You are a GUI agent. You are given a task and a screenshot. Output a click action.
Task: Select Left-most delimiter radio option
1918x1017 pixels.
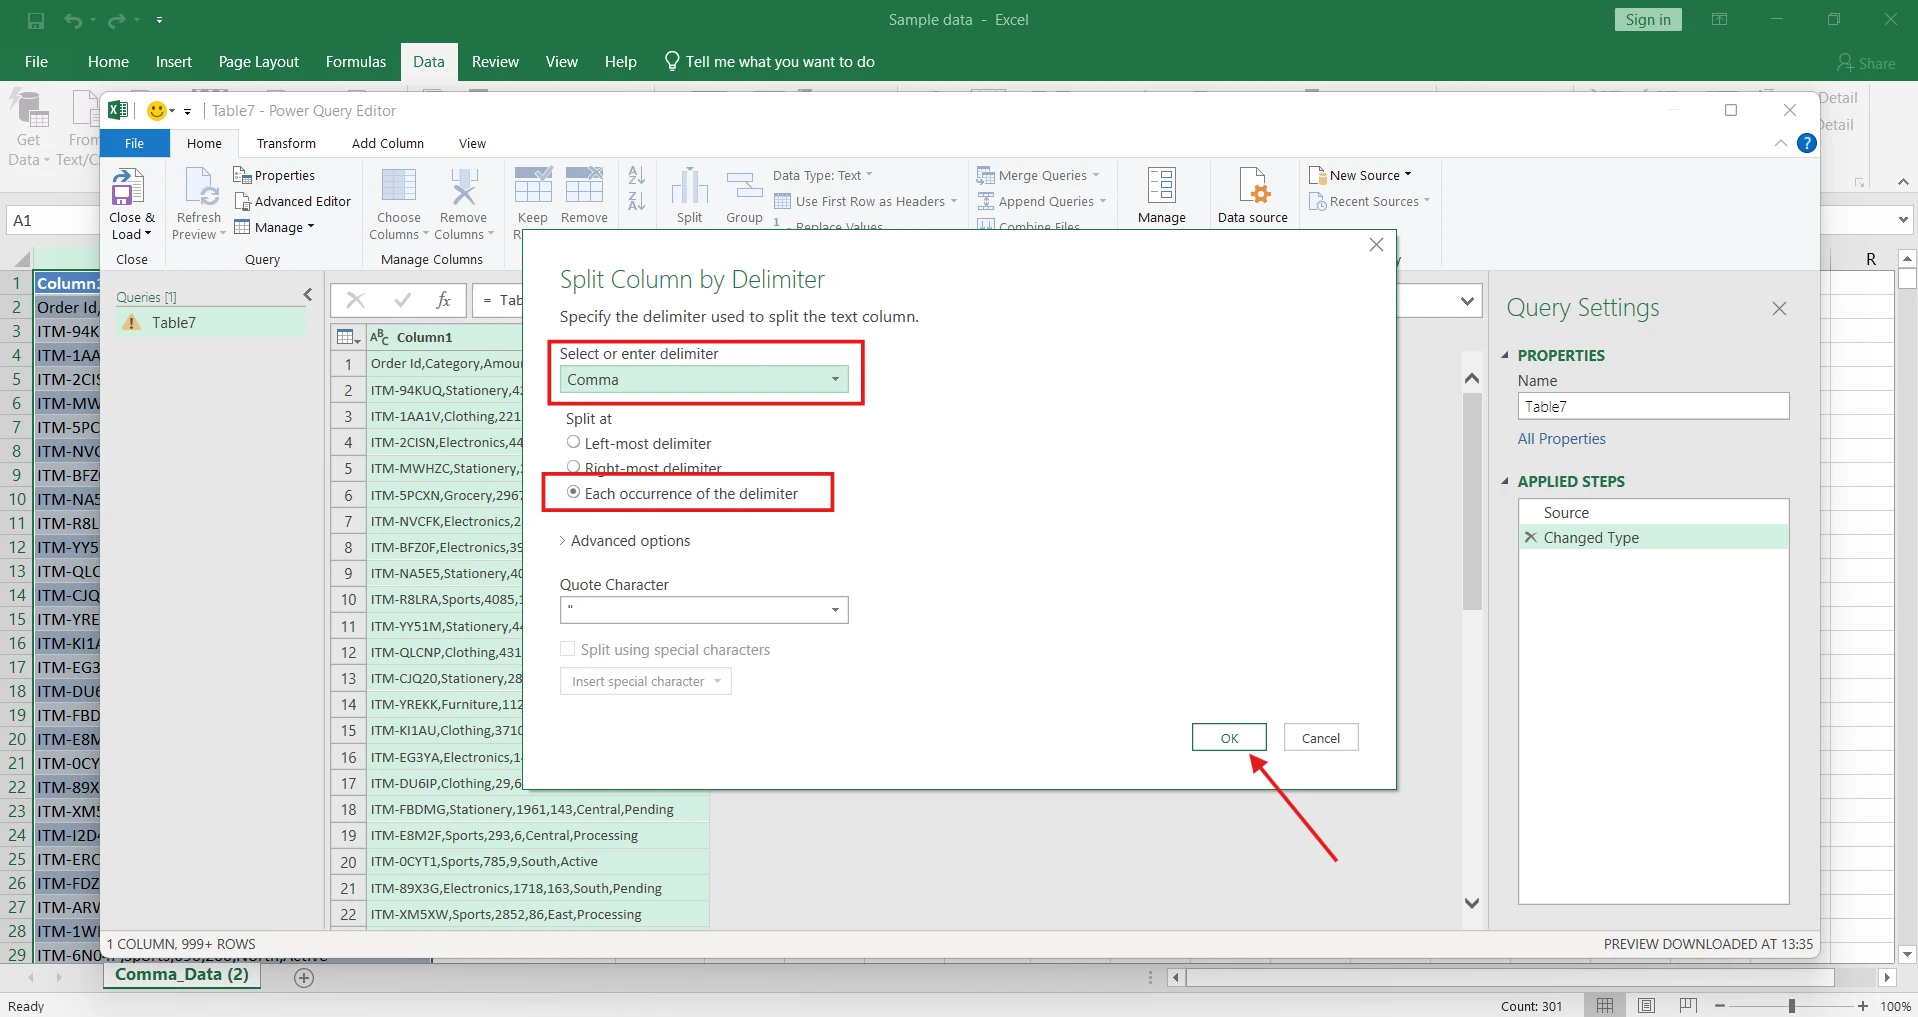click(574, 442)
